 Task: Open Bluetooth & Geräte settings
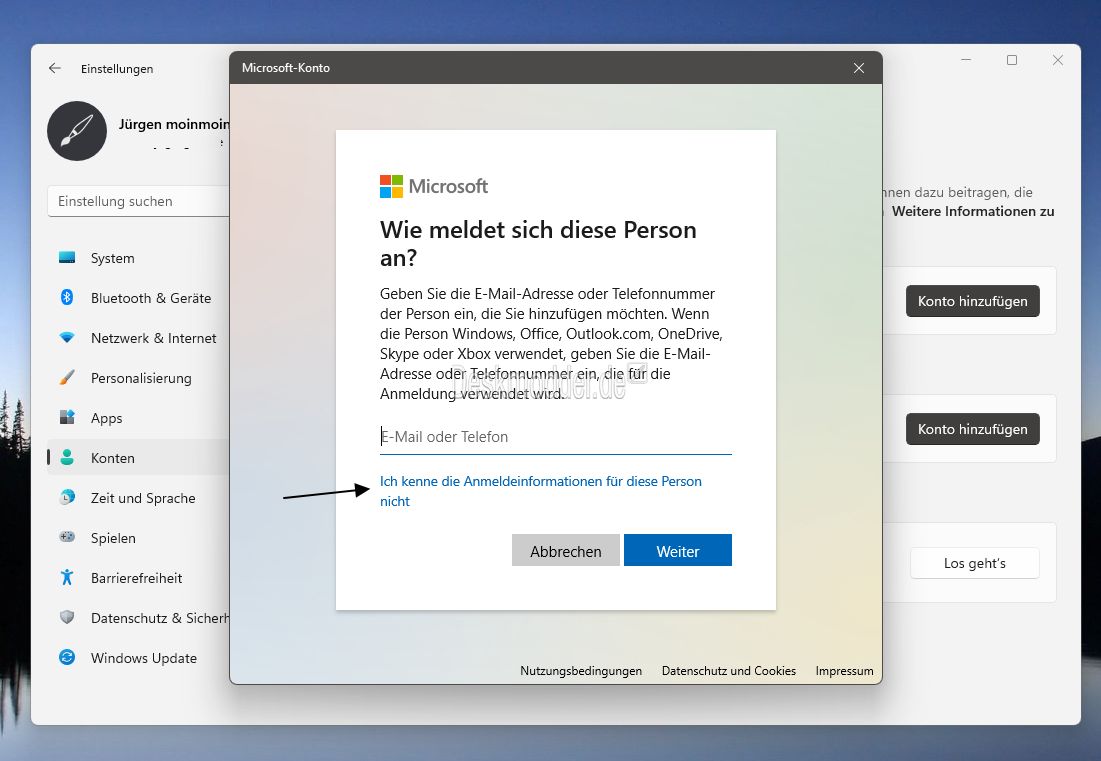138,298
